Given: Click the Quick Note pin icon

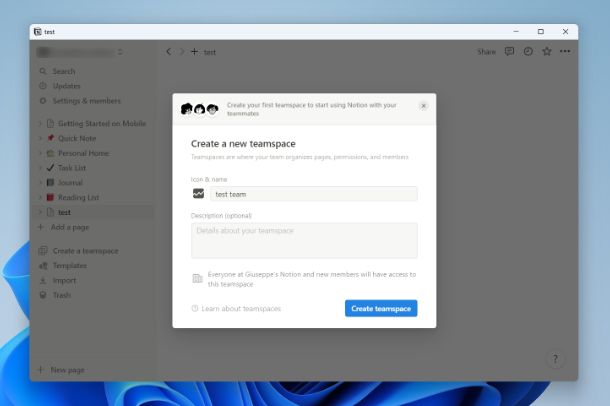Looking at the screenshot, I should click(50, 138).
